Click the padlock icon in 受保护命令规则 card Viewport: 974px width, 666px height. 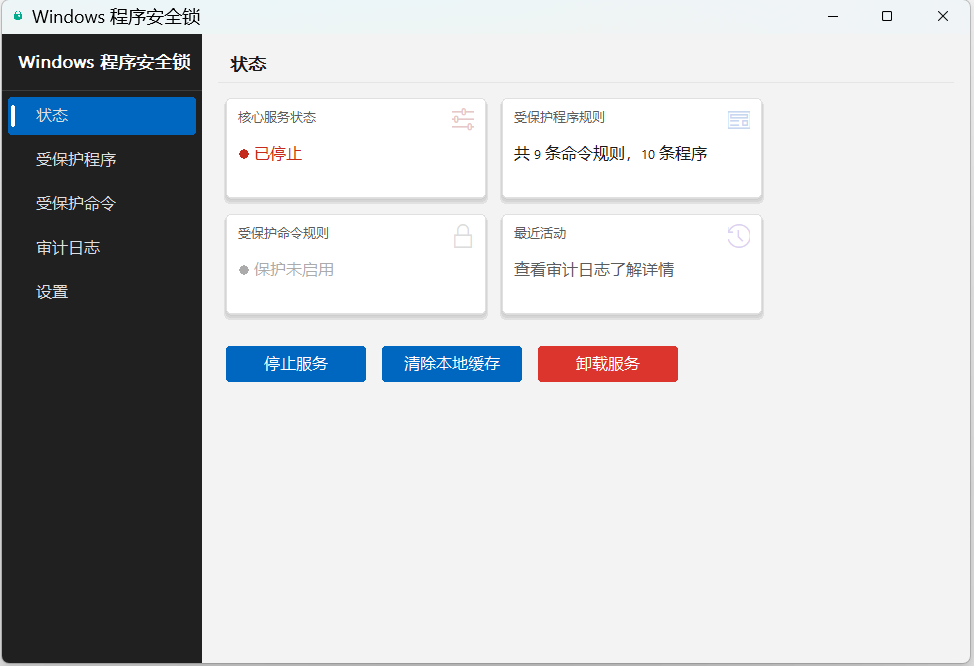(x=462, y=236)
